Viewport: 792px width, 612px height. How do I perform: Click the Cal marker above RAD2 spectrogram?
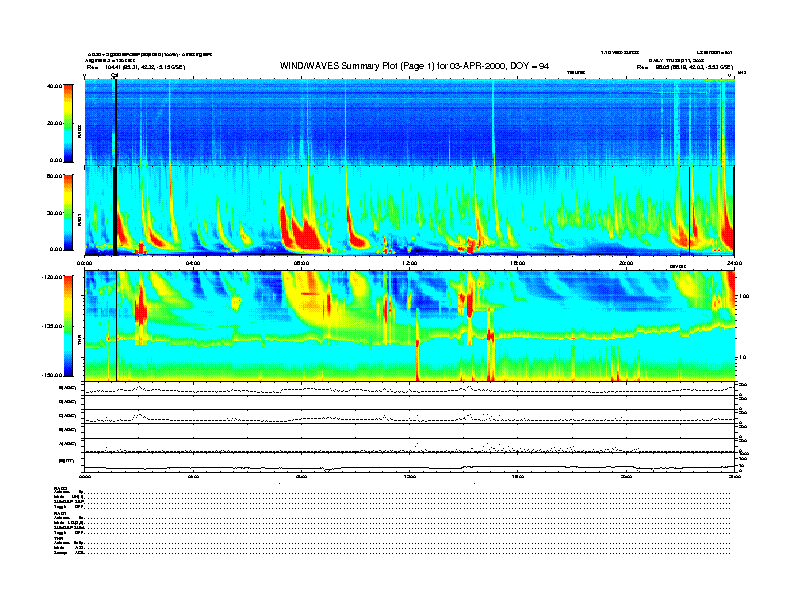[115, 75]
